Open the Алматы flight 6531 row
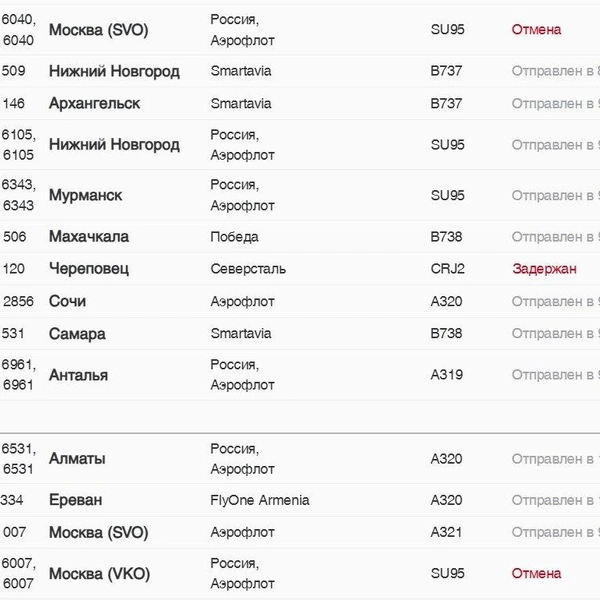Viewport: 600px width, 600px height. click(x=300, y=459)
